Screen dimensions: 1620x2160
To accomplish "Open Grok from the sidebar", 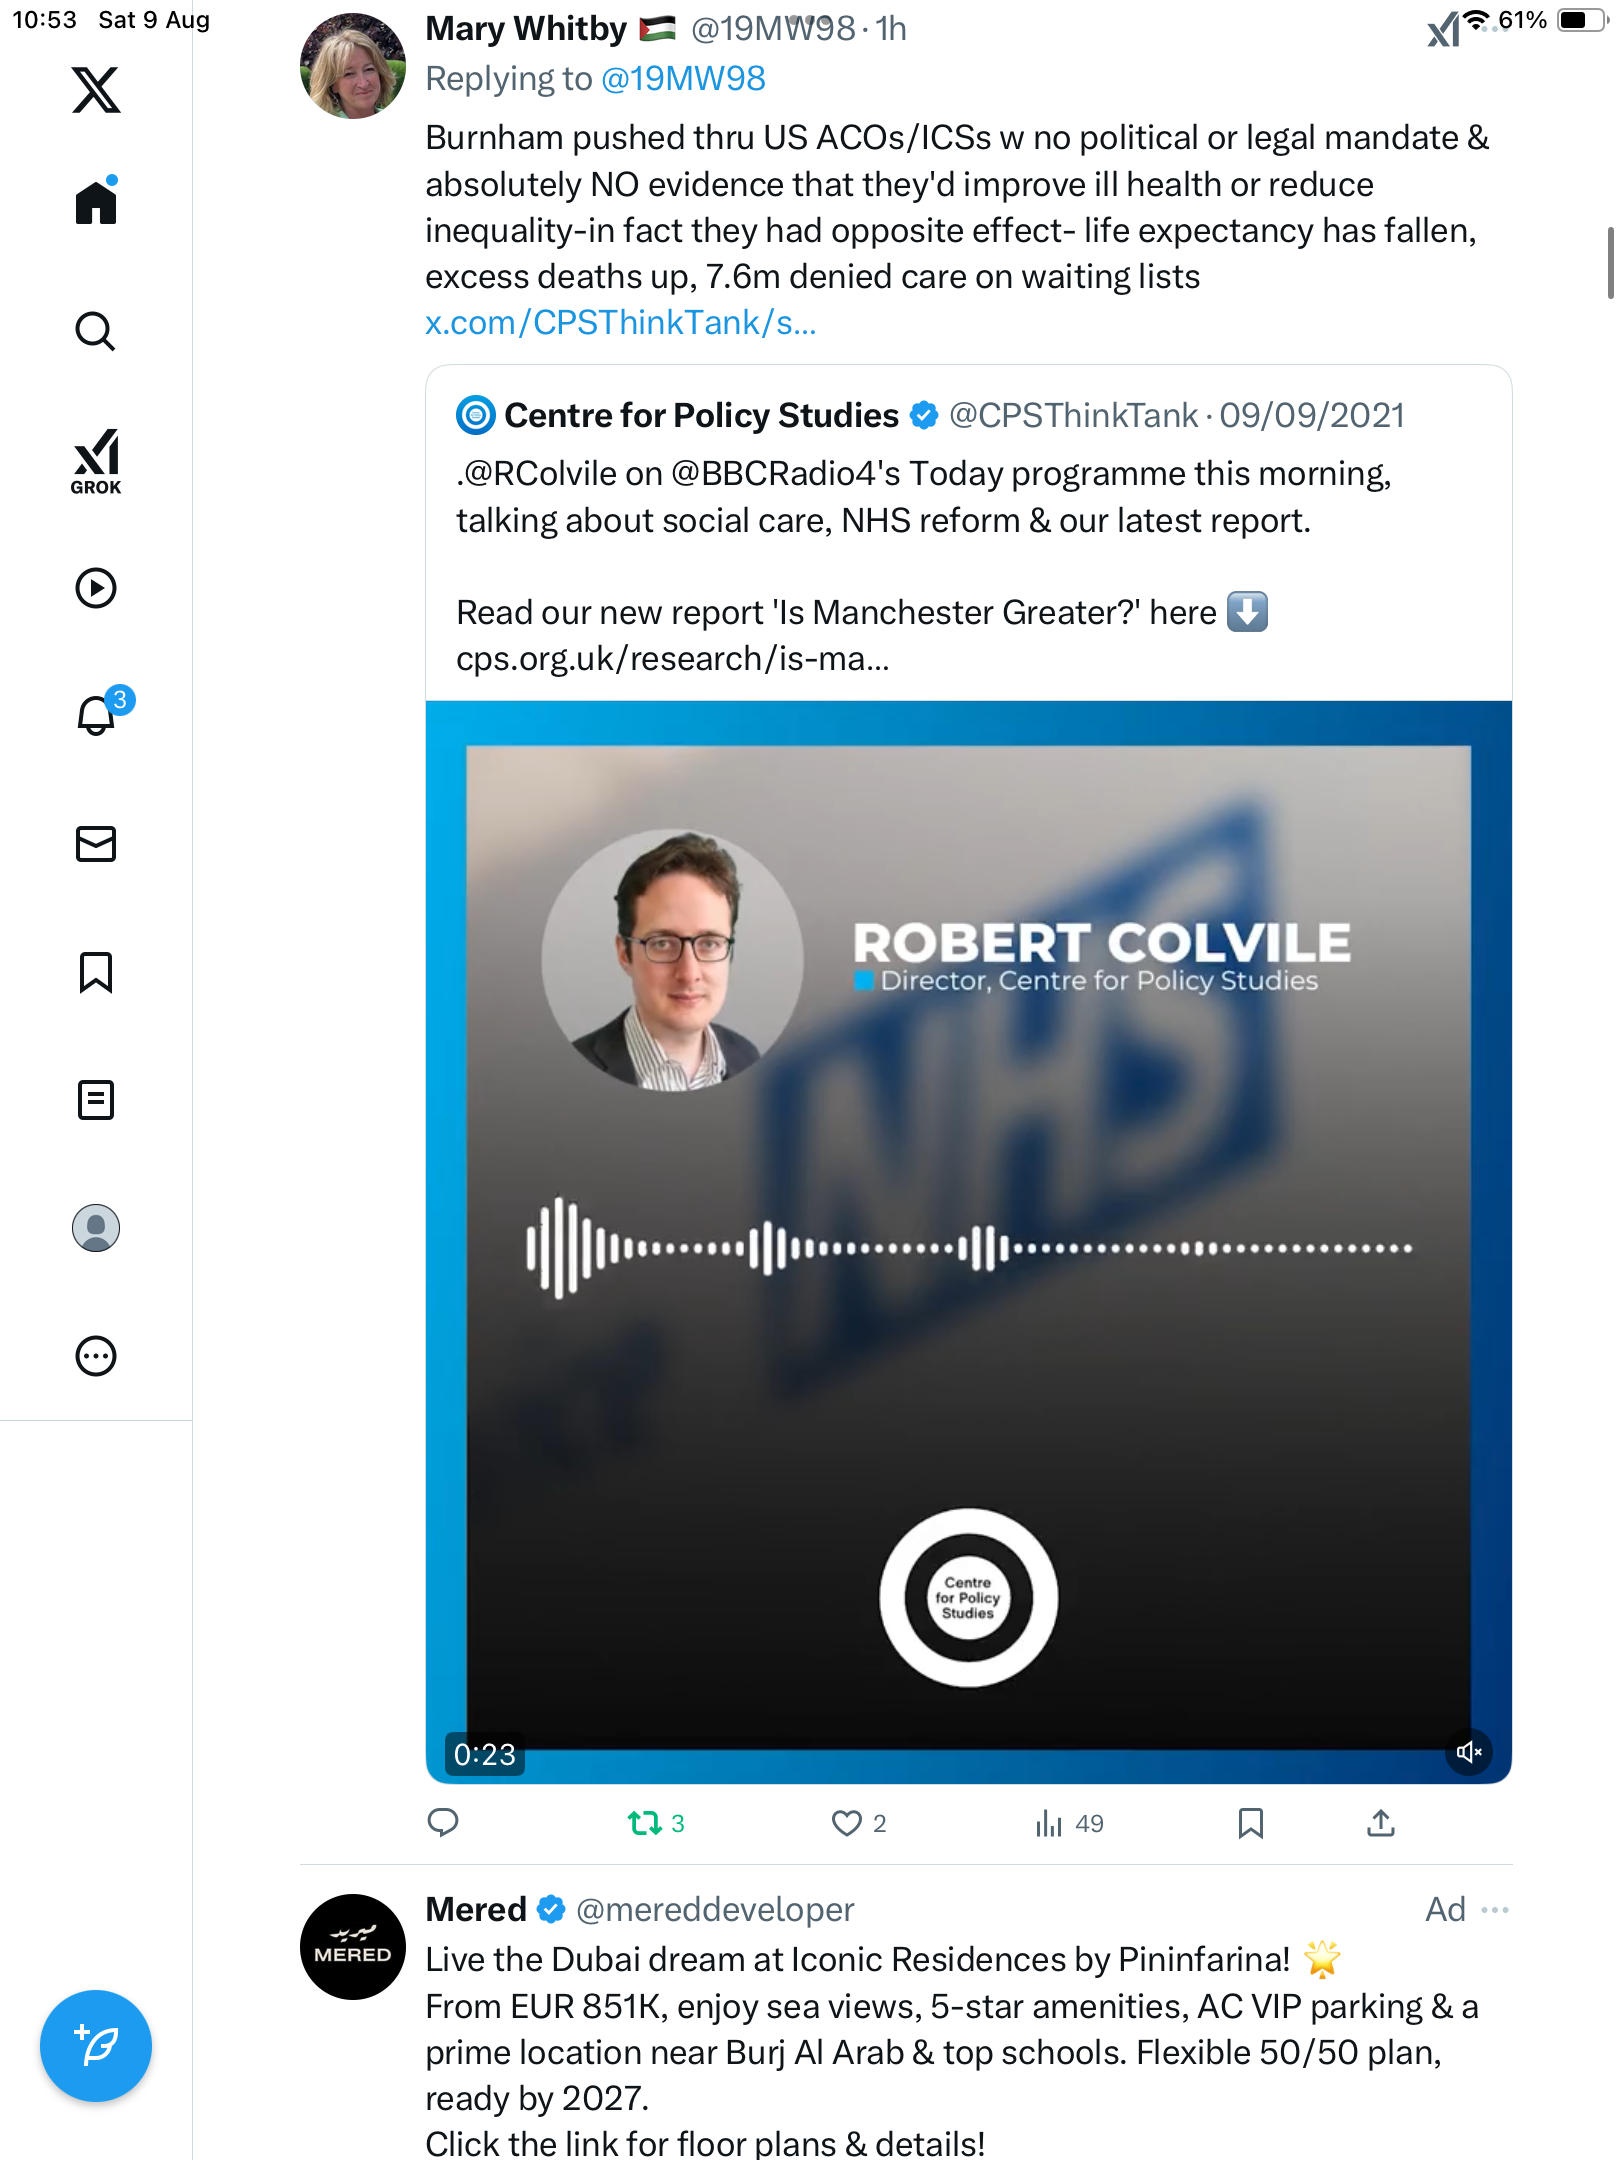I will [x=96, y=461].
